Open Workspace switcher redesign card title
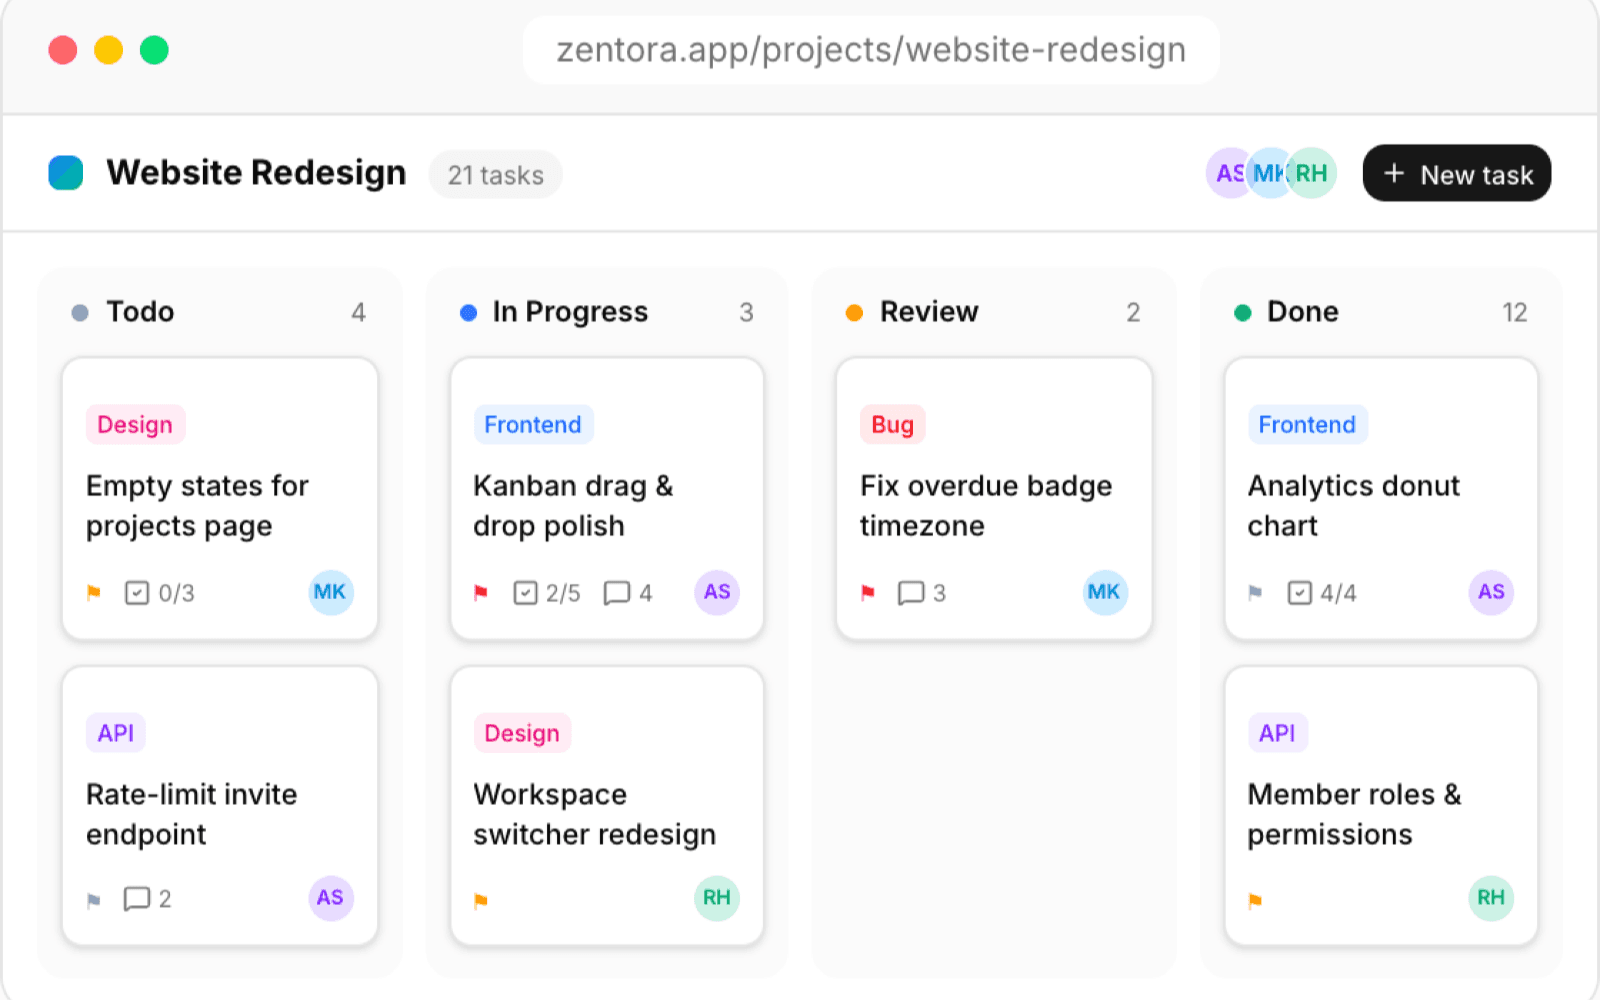 (x=595, y=814)
